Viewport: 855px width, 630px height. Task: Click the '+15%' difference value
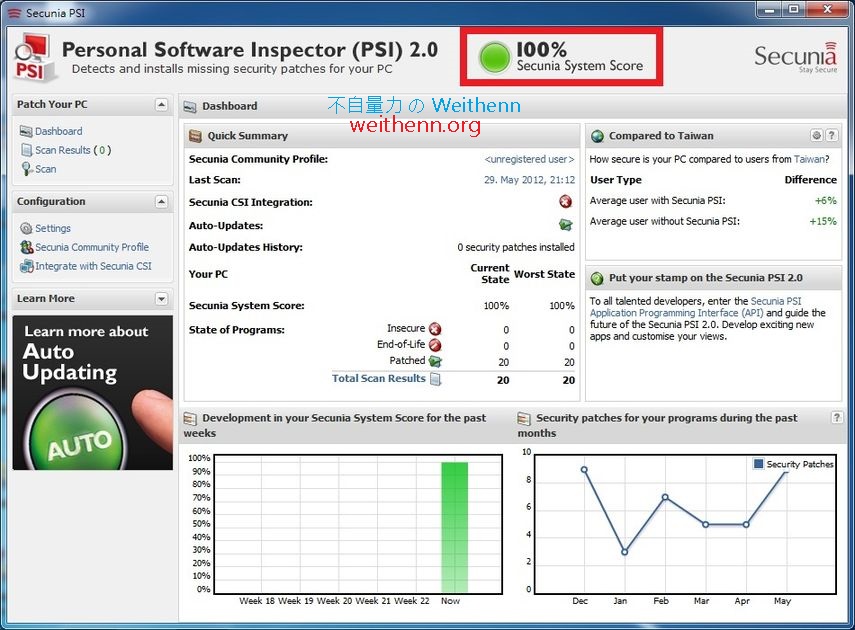823,221
